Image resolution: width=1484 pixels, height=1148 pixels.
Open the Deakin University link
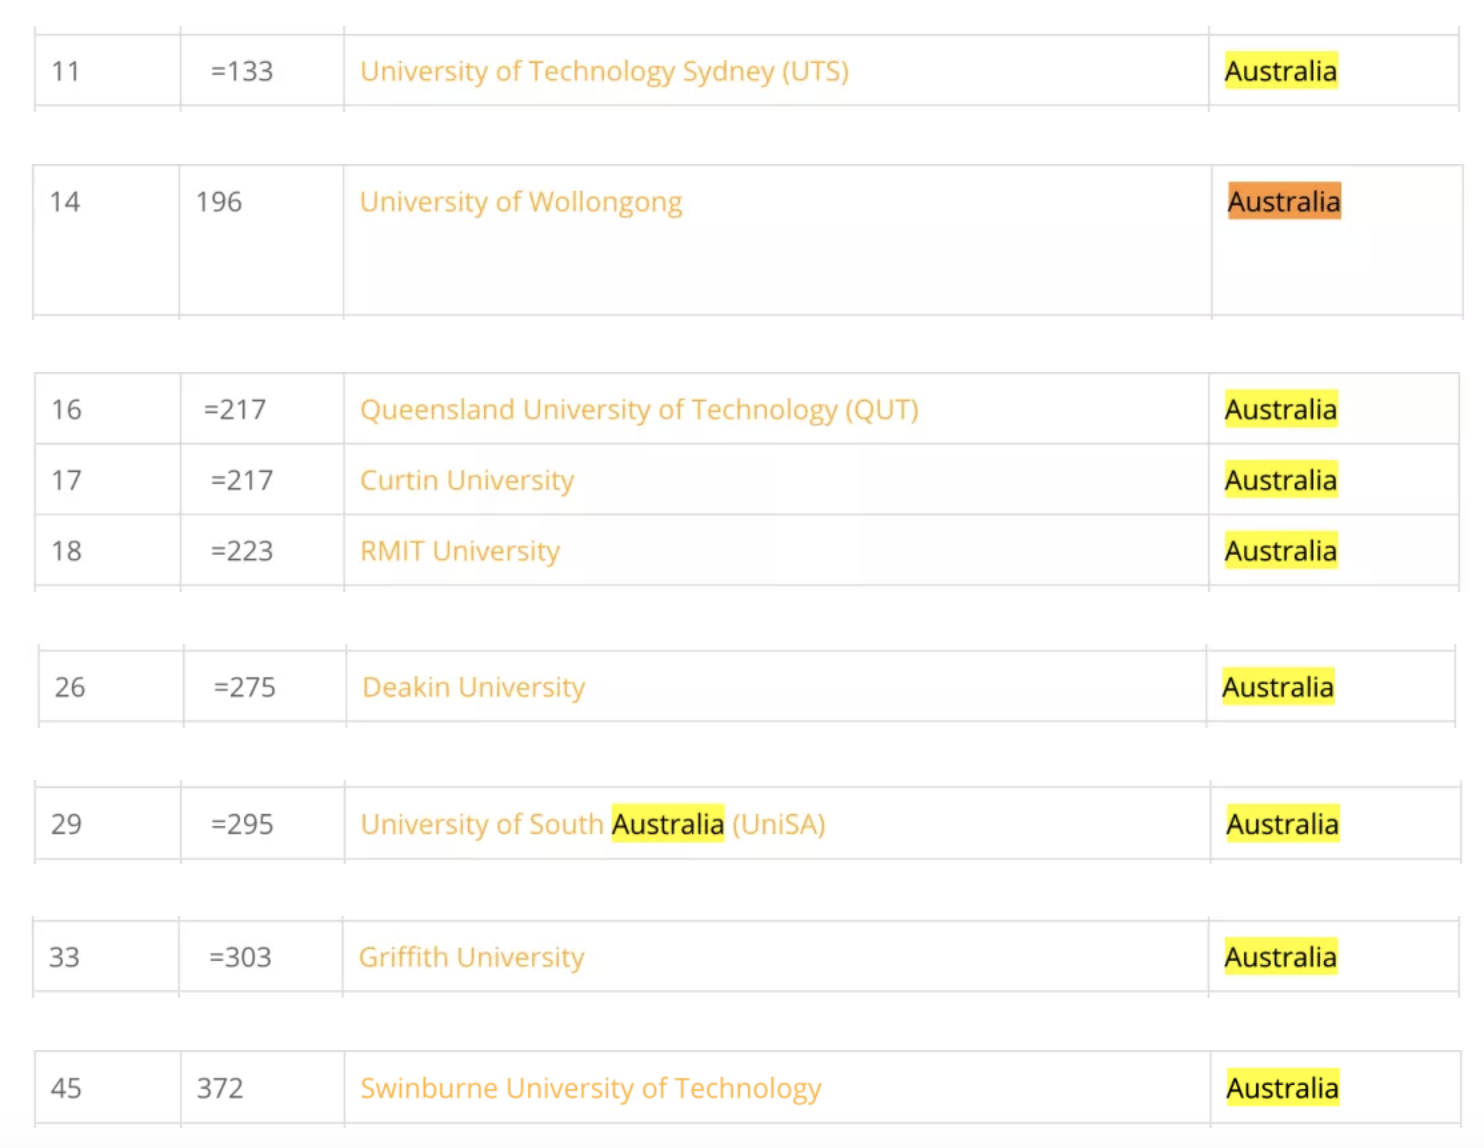coord(474,688)
